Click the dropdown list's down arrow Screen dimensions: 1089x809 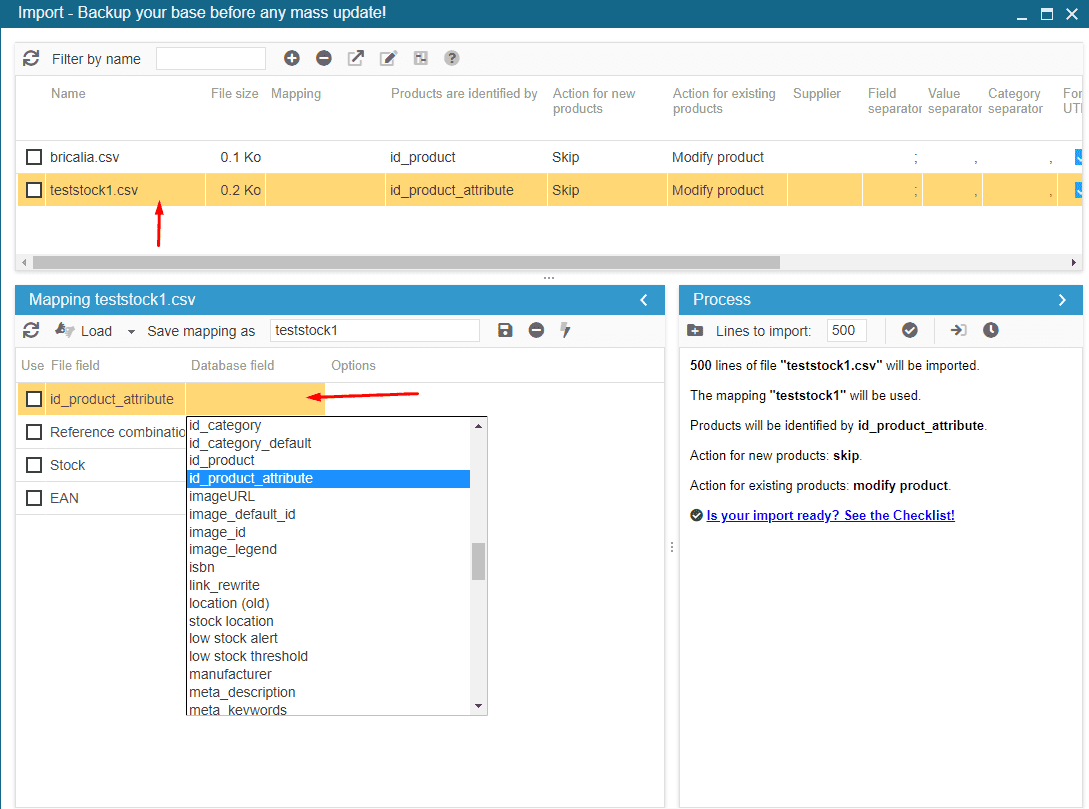click(479, 706)
